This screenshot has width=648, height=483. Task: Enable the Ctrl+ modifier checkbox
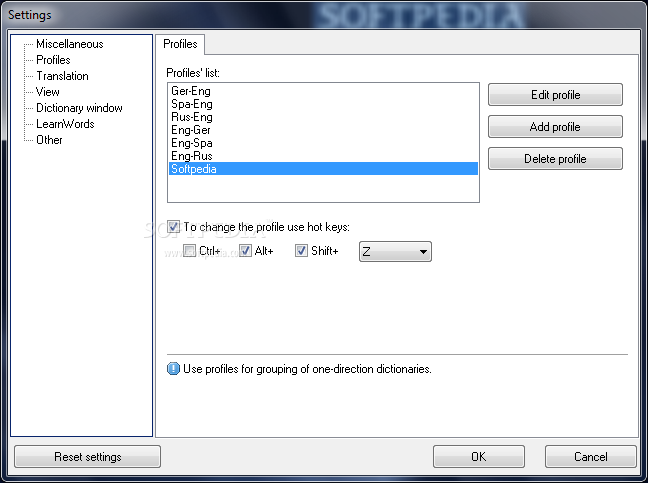[x=190, y=250]
